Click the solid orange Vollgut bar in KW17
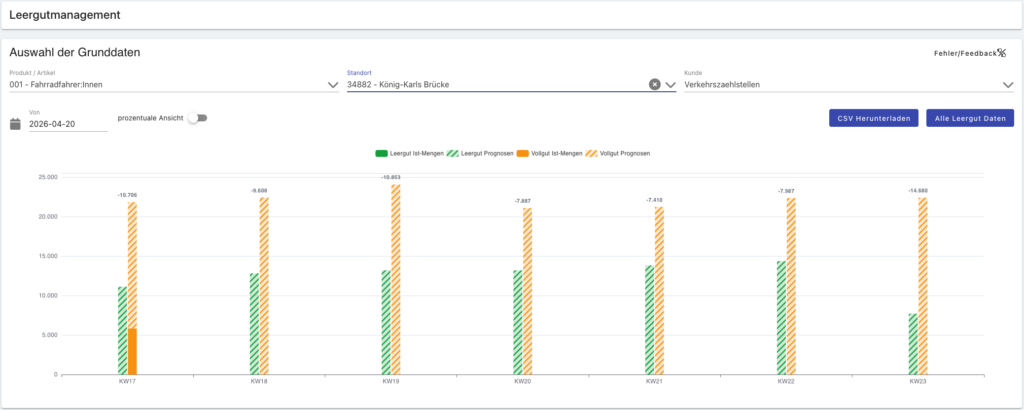Screen dimensions: 1024x410 (x=132, y=351)
